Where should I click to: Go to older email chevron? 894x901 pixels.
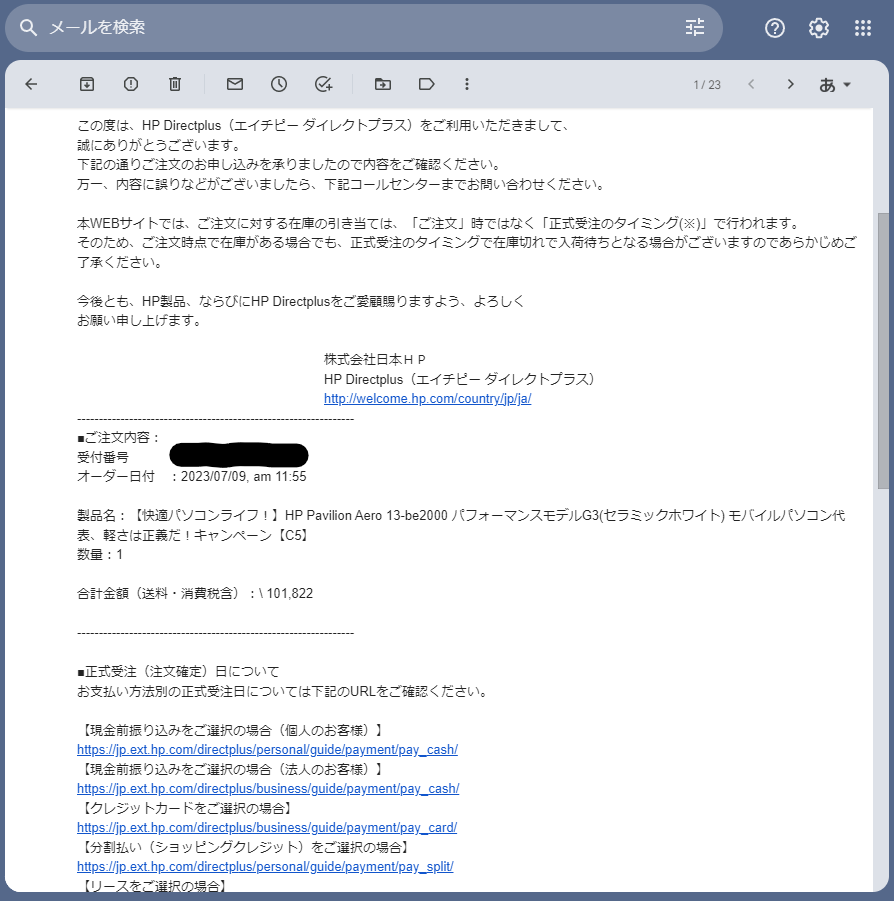(791, 84)
